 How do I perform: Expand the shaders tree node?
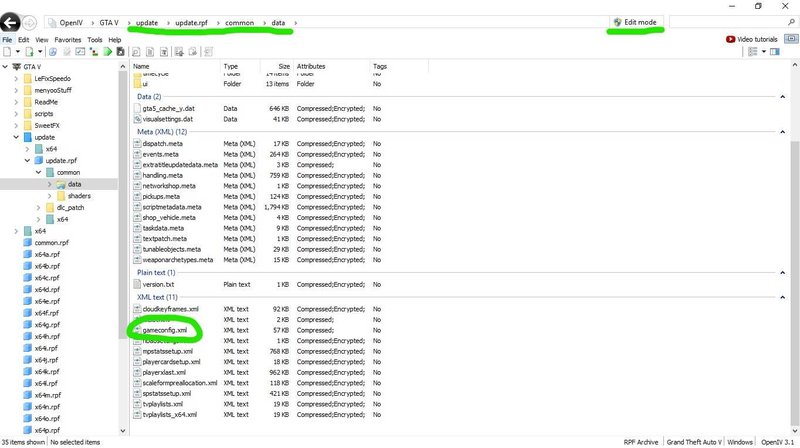click(x=49, y=196)
